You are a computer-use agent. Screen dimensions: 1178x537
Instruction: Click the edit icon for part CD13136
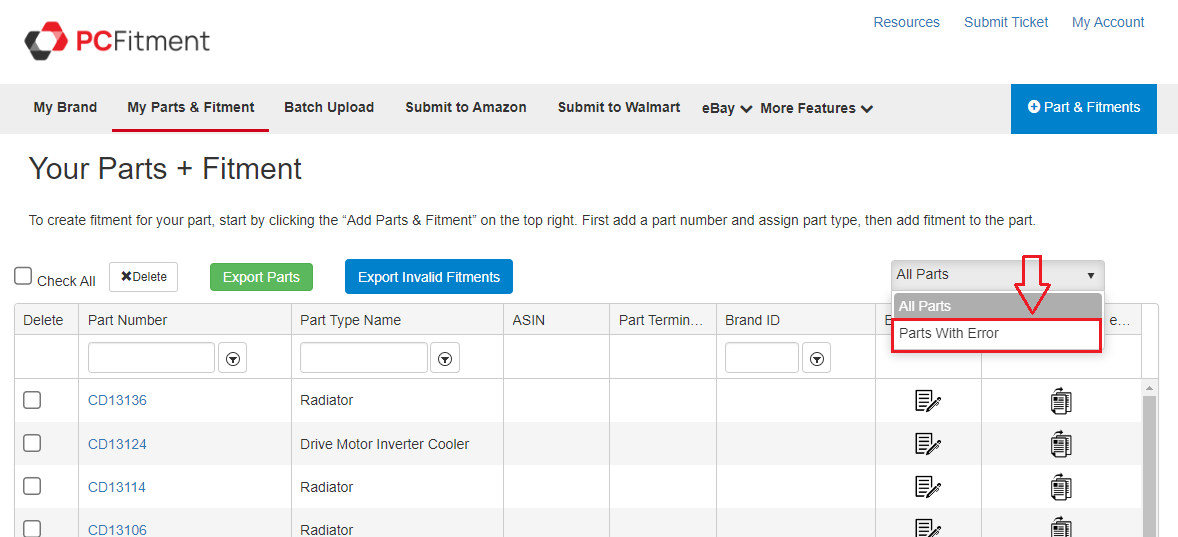pos(928,401)
